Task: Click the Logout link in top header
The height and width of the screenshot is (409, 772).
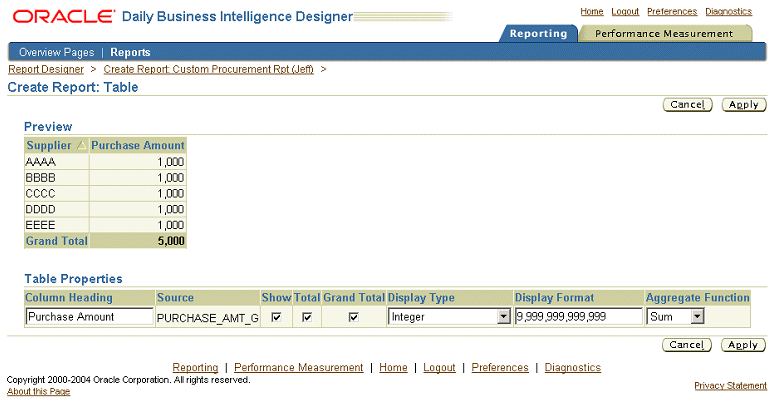Action: click(x=625, y=11)
